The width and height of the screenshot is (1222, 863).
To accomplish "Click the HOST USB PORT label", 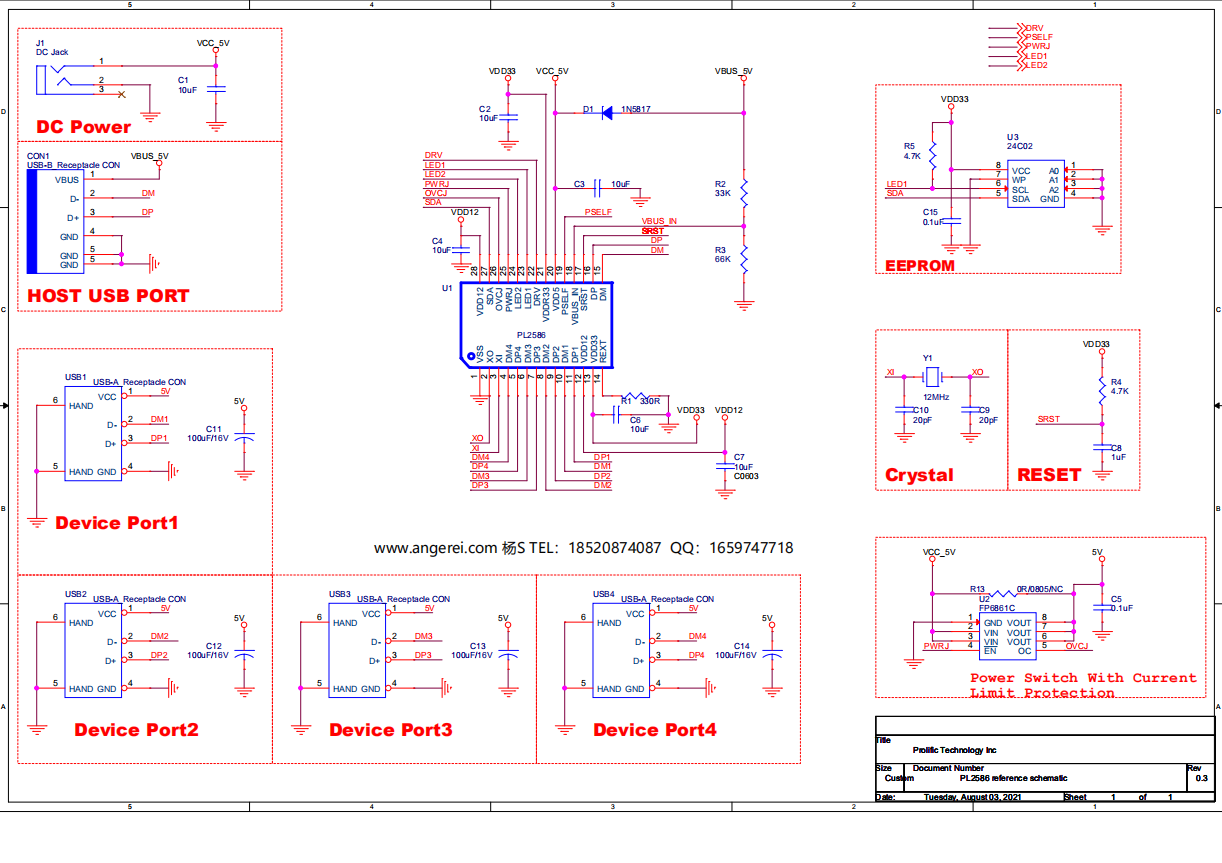I will coord(108,296).
